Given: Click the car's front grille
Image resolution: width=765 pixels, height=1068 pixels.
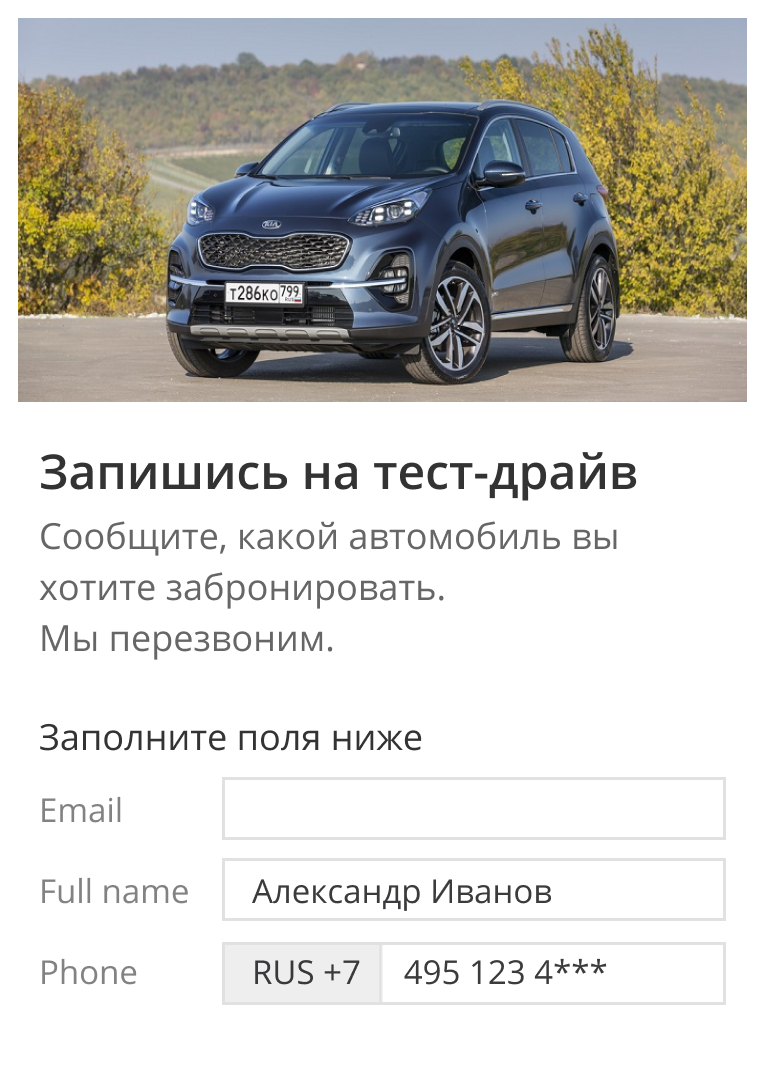Looking at the screenshot, I should [x=274, y=251].
